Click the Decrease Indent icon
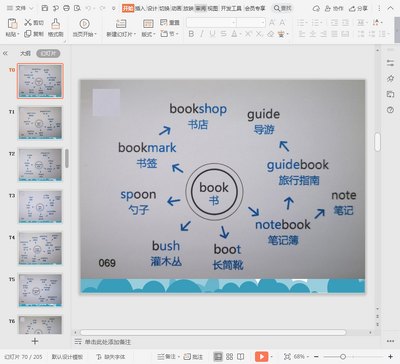This screenshot has height=364, width=400. coord(334,23)
